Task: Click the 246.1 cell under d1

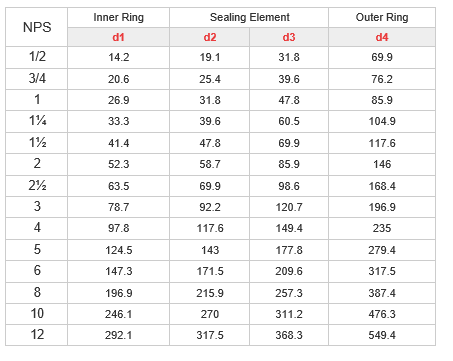Action: tap(119, 314)
